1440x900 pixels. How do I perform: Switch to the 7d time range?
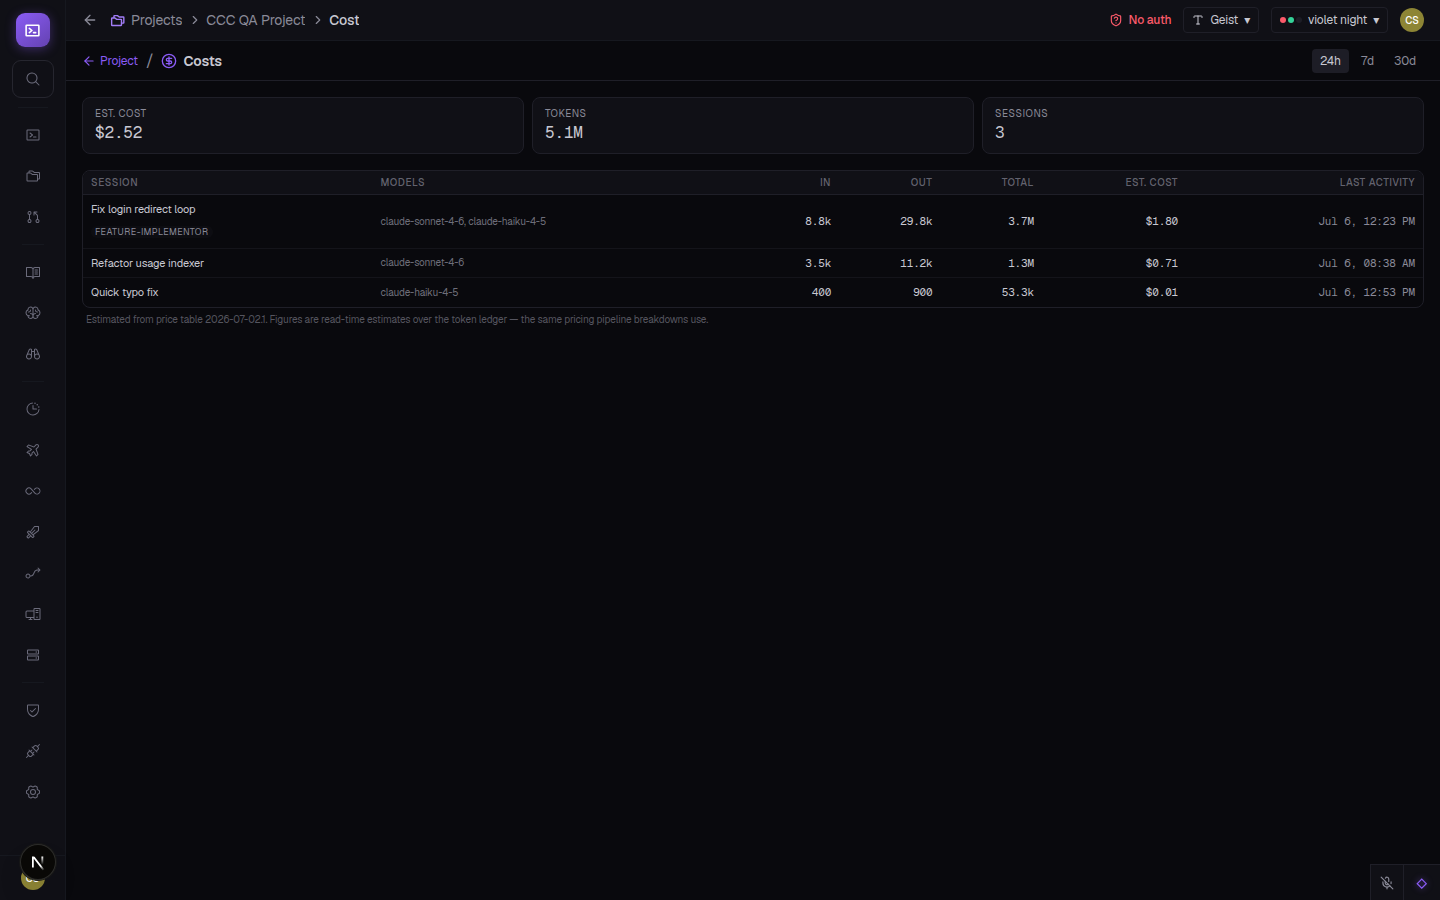(x=1367, y=61)
